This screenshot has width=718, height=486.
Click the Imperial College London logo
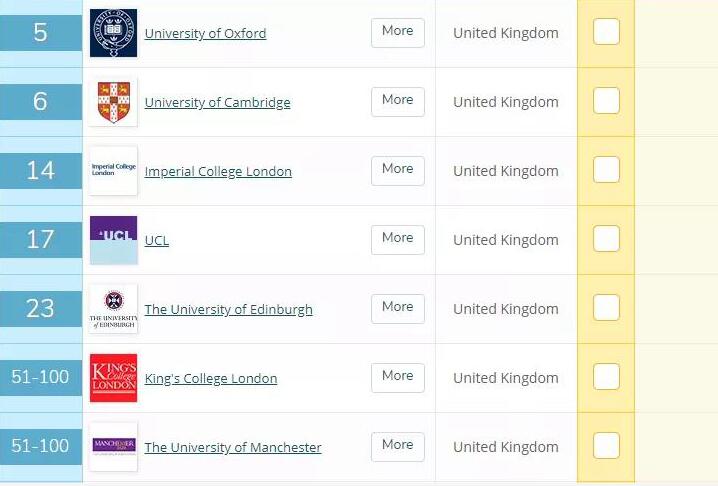[113, 171]
